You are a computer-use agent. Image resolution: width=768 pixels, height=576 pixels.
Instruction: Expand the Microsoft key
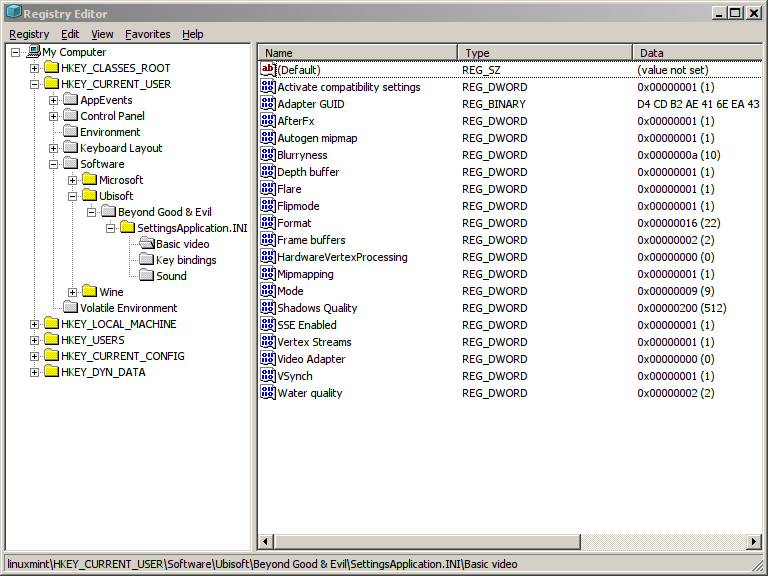click(x=72, y=180)
